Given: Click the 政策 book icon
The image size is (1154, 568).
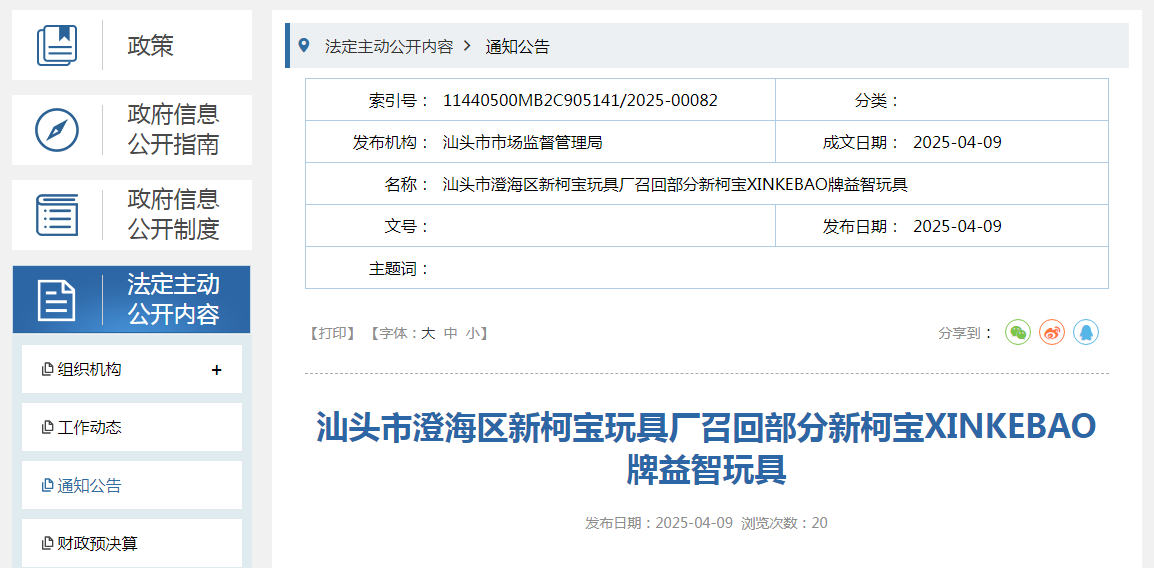Looking at the screenshot, I should click(57, 46).
